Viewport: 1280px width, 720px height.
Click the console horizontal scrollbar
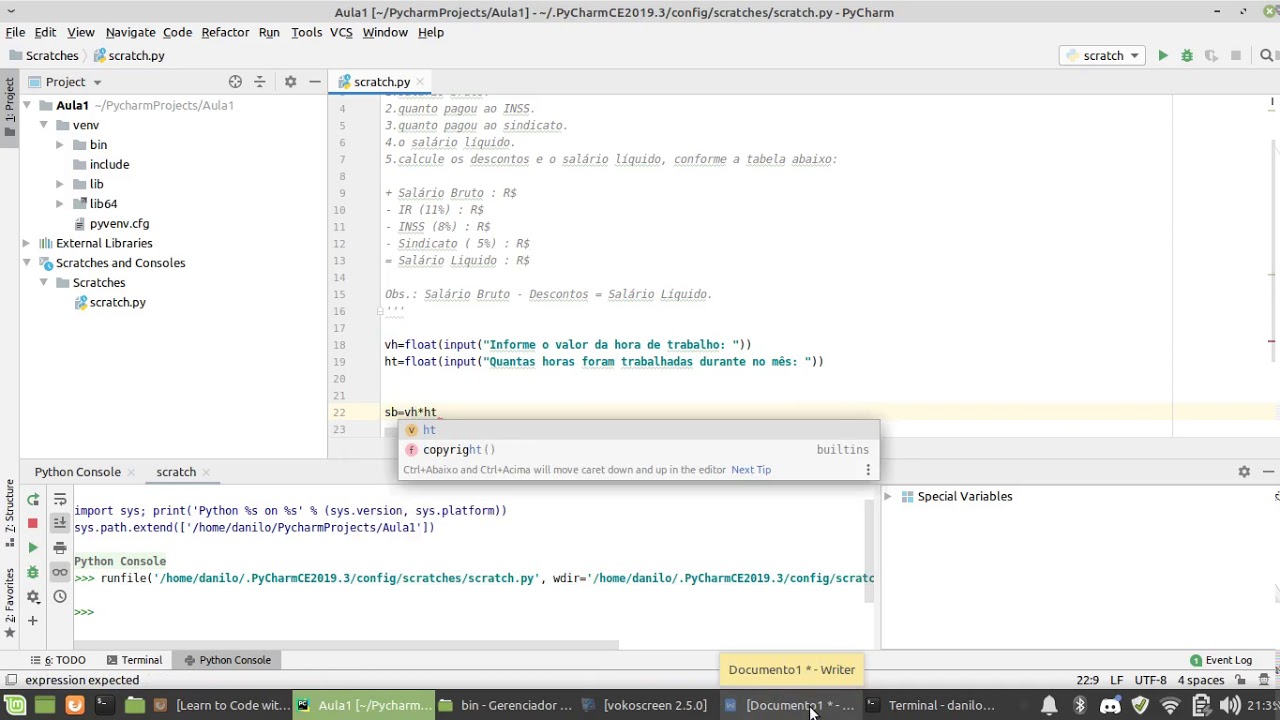pos(346,645)
